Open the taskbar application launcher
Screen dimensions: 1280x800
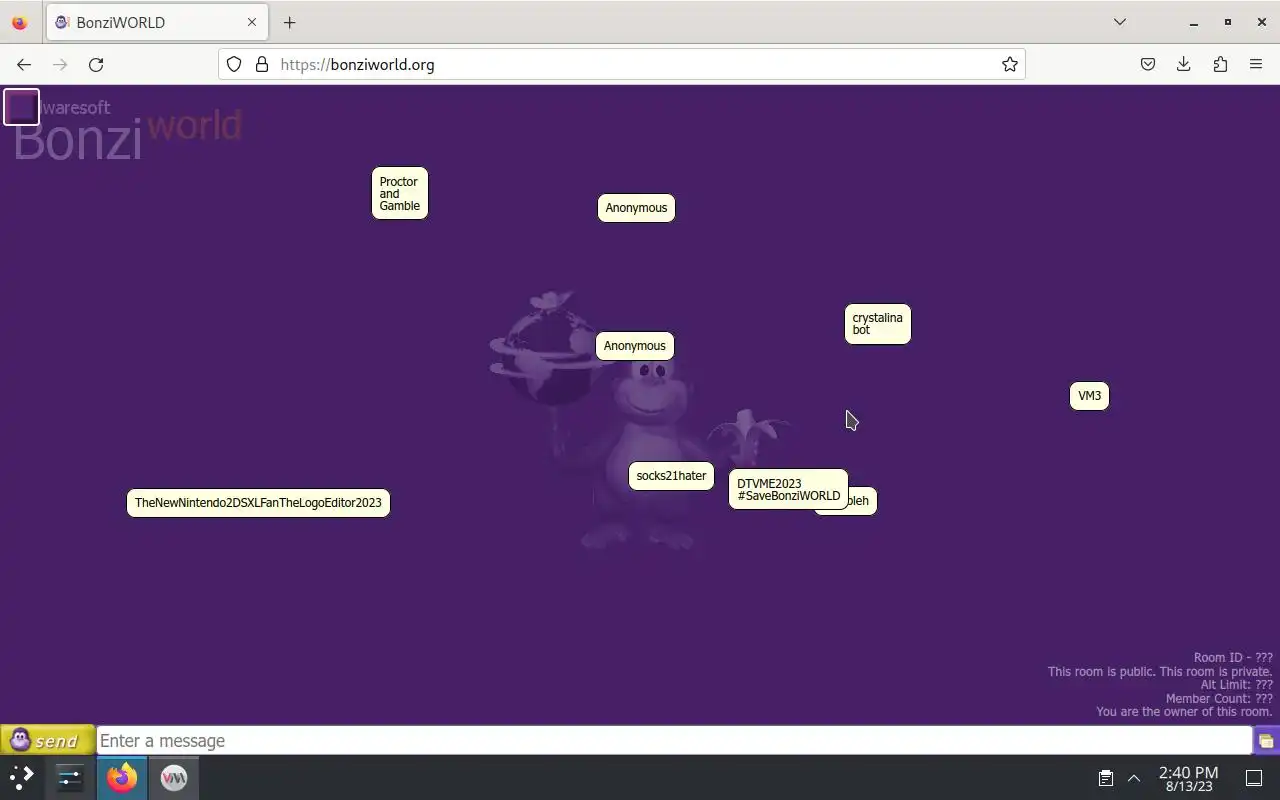(x=22, y=777)
